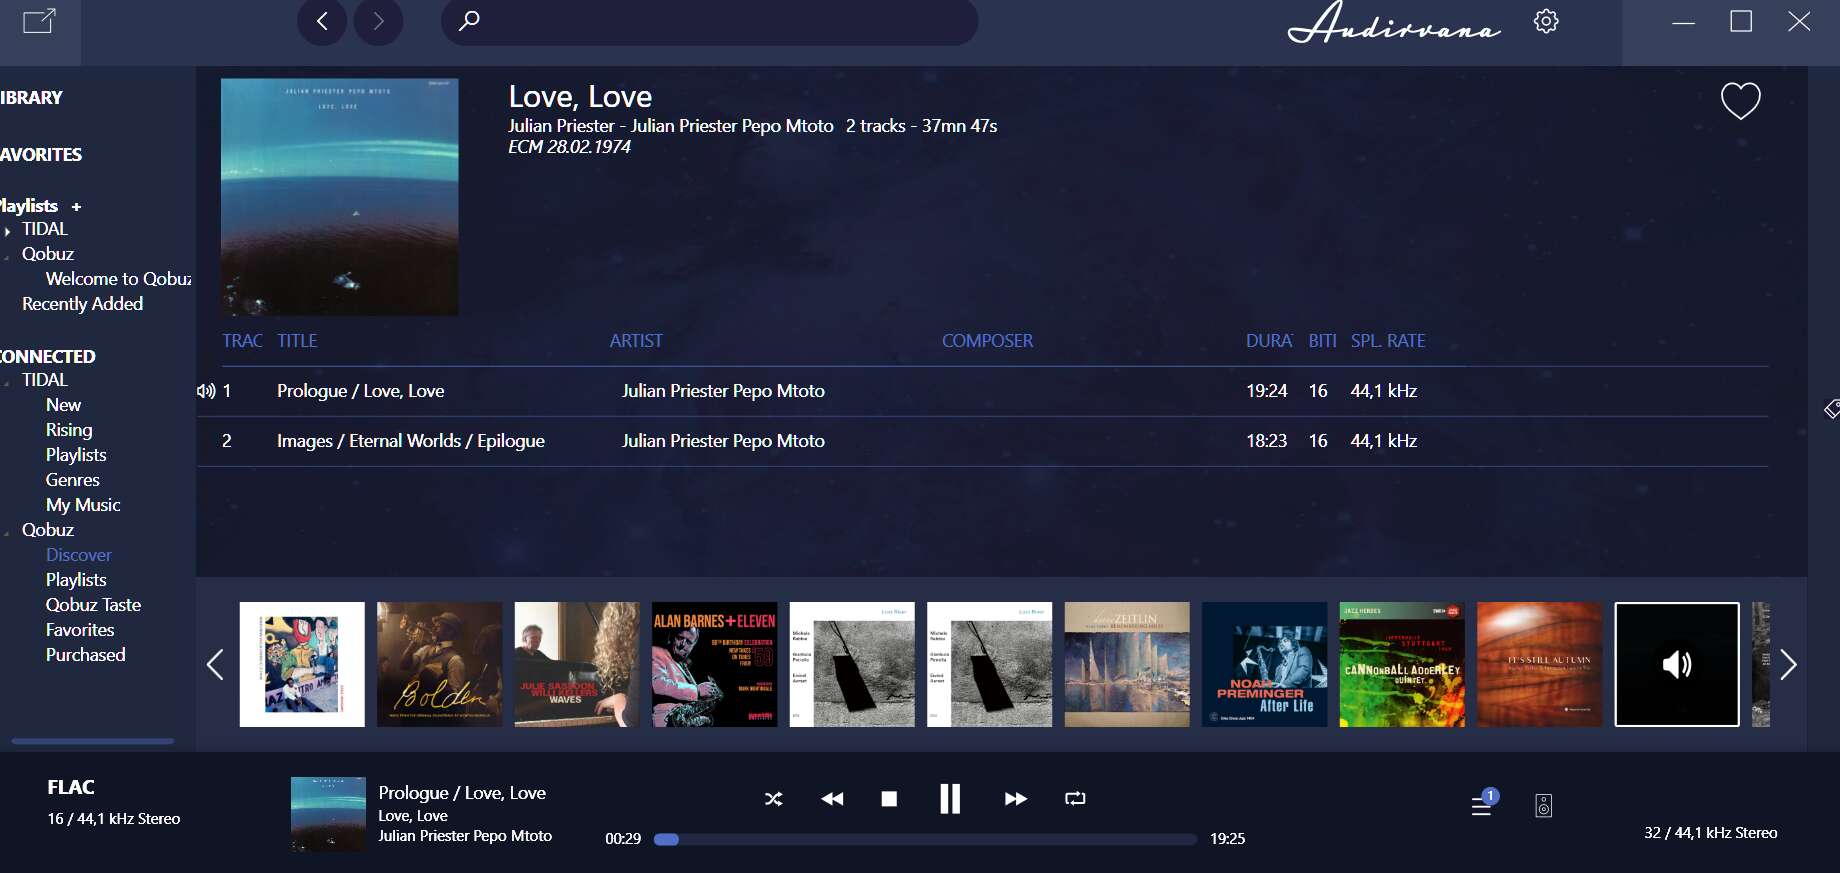This screenshot has height=873, width=1840.
Task: Sort by Duration column header
Action: tap(1269, 341)
